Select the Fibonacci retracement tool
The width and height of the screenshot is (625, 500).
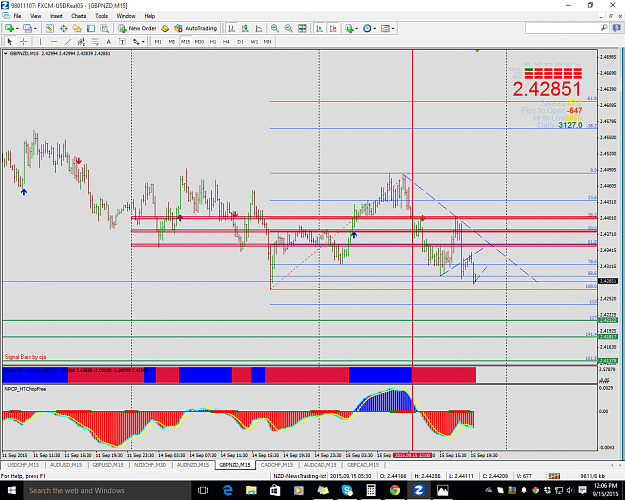(x=95, y=41)
